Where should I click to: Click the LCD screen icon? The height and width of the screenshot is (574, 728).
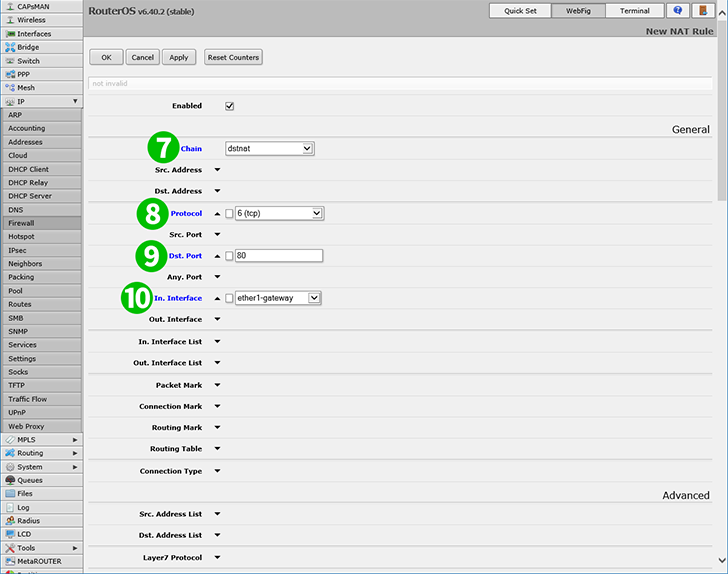[x=10, y=534]
